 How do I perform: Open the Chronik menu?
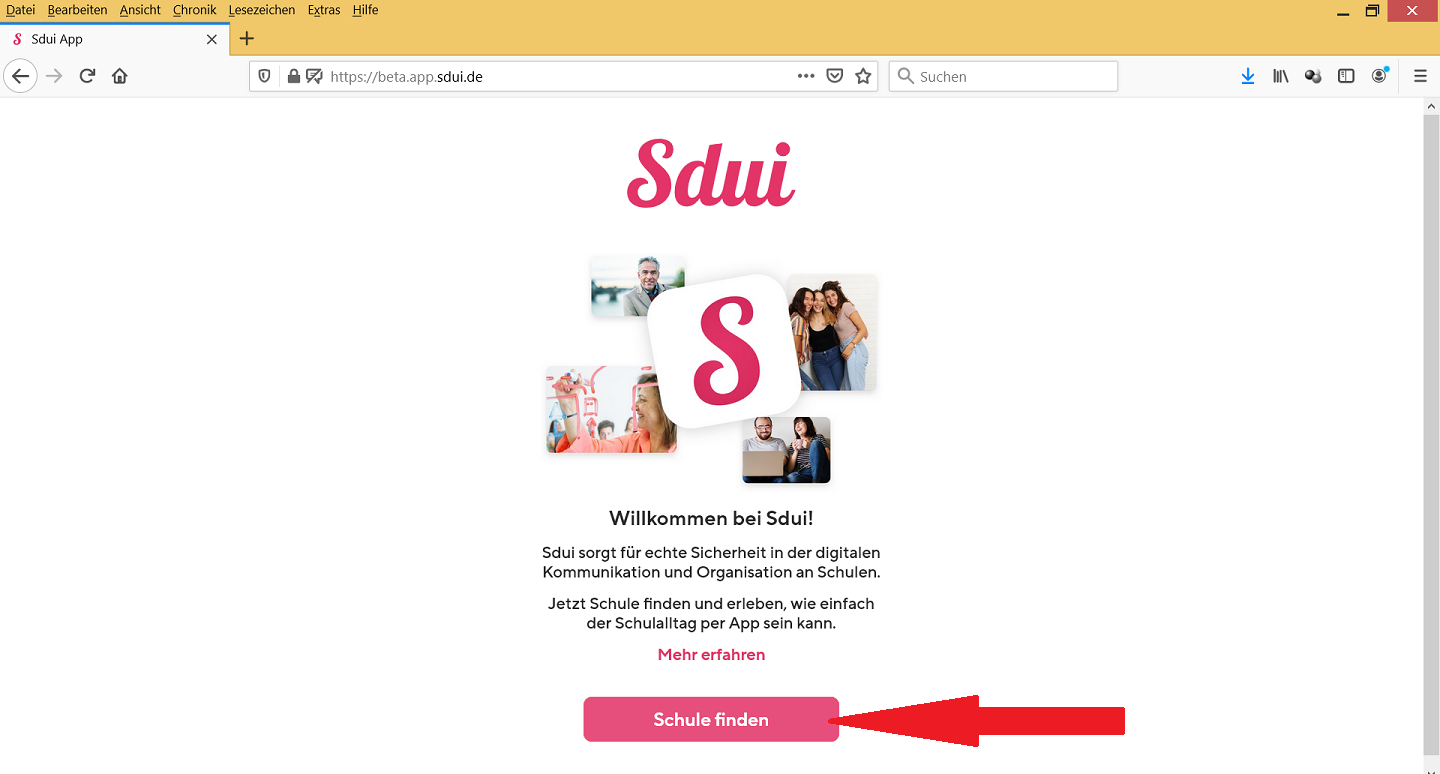click(194, 10)
